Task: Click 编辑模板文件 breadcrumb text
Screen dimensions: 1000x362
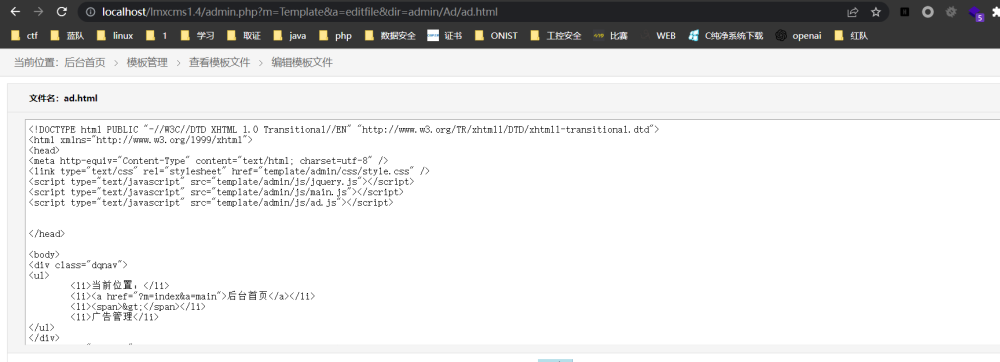Action: tap(302, 62)
